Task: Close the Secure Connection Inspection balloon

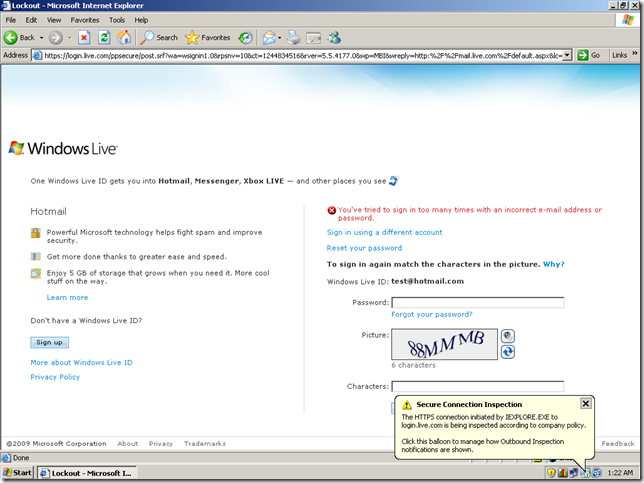Action: click(x=586, y=404)
